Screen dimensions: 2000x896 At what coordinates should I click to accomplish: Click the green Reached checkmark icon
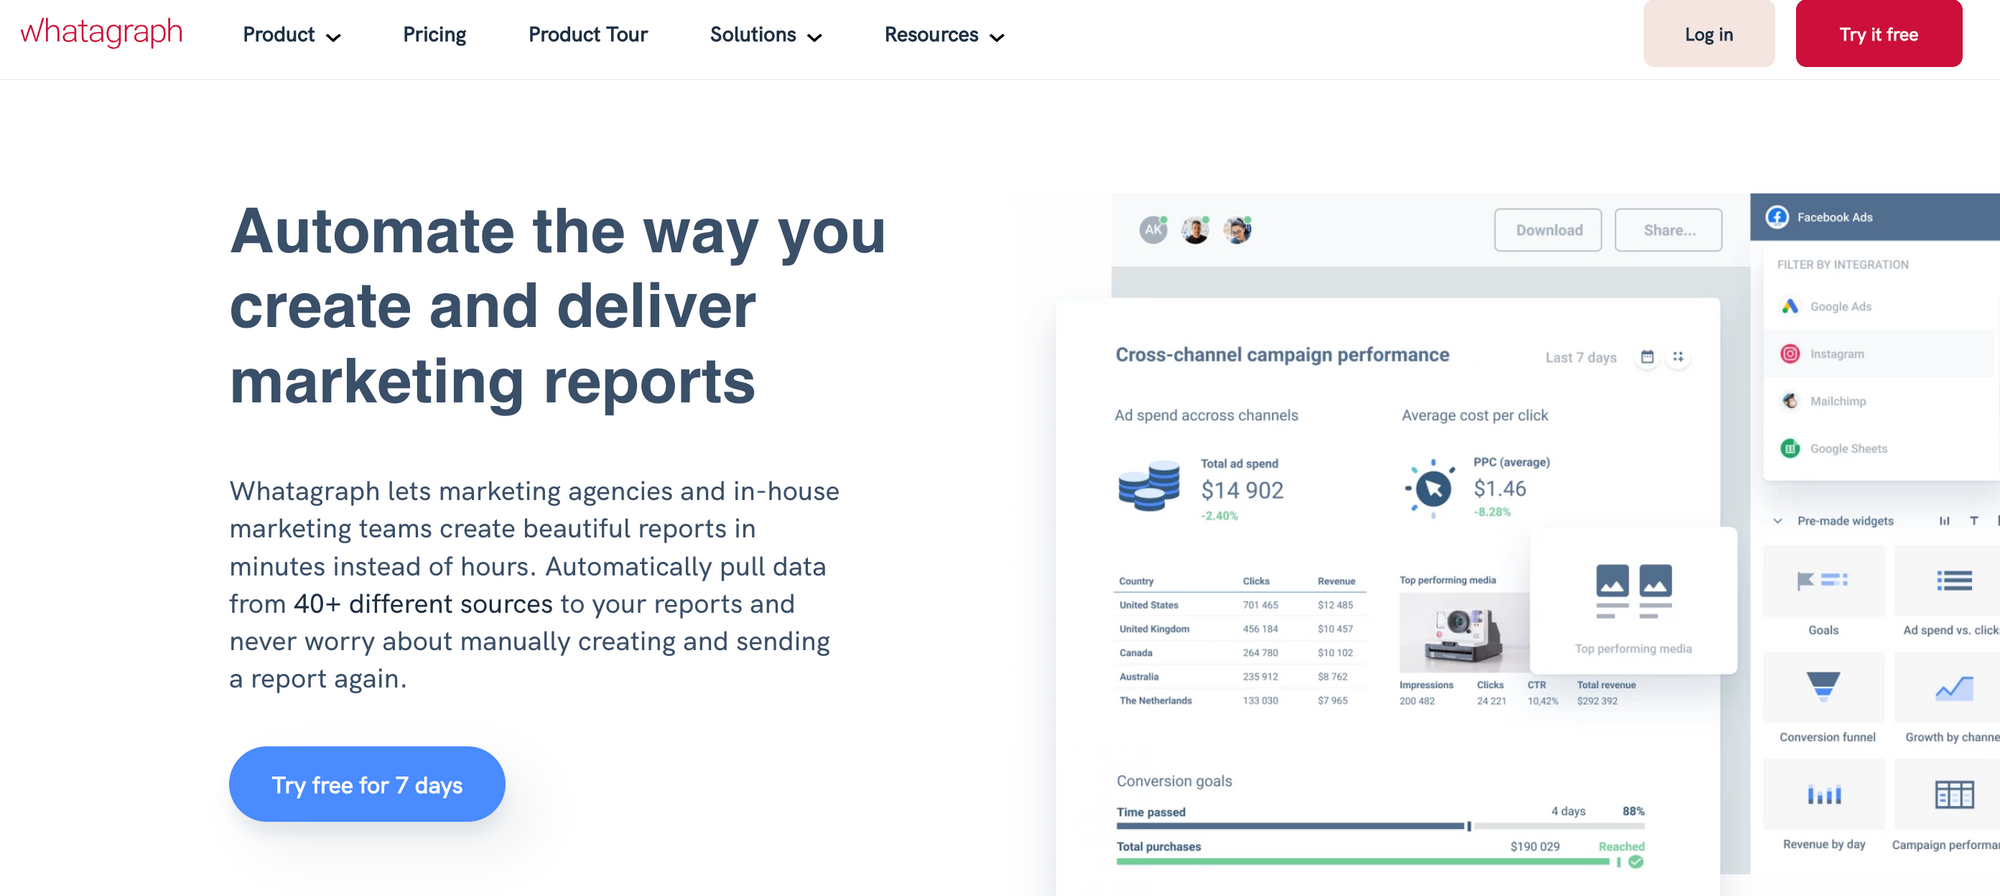click(1636, 862)
